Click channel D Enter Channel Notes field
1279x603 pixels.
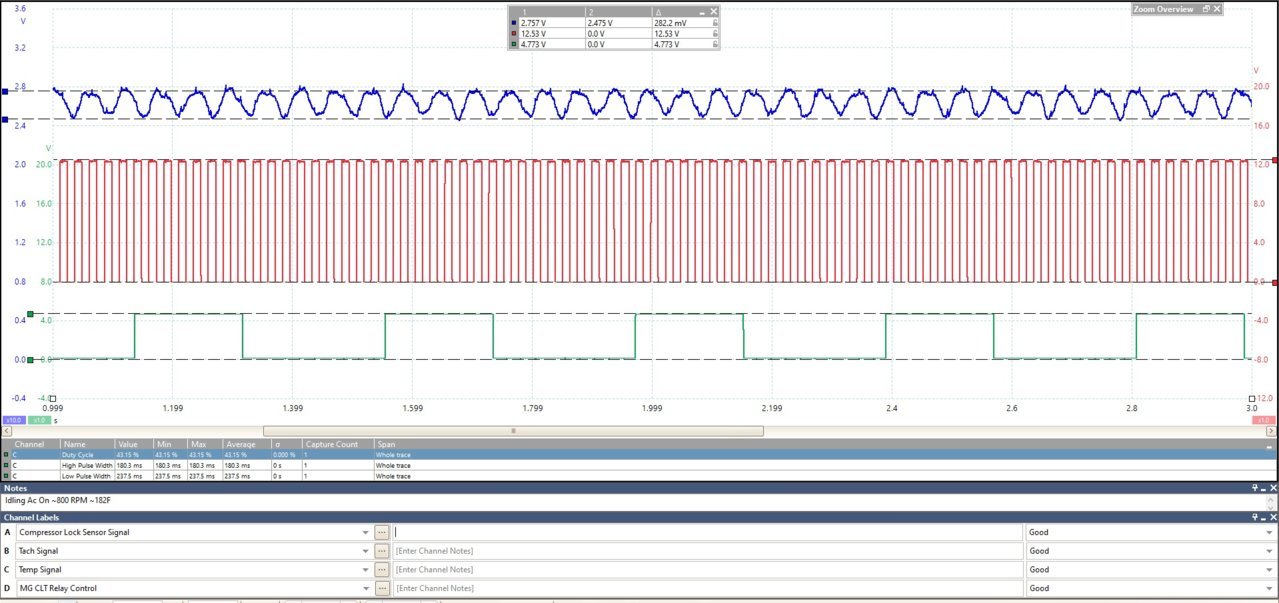click(x=707, y=588)
